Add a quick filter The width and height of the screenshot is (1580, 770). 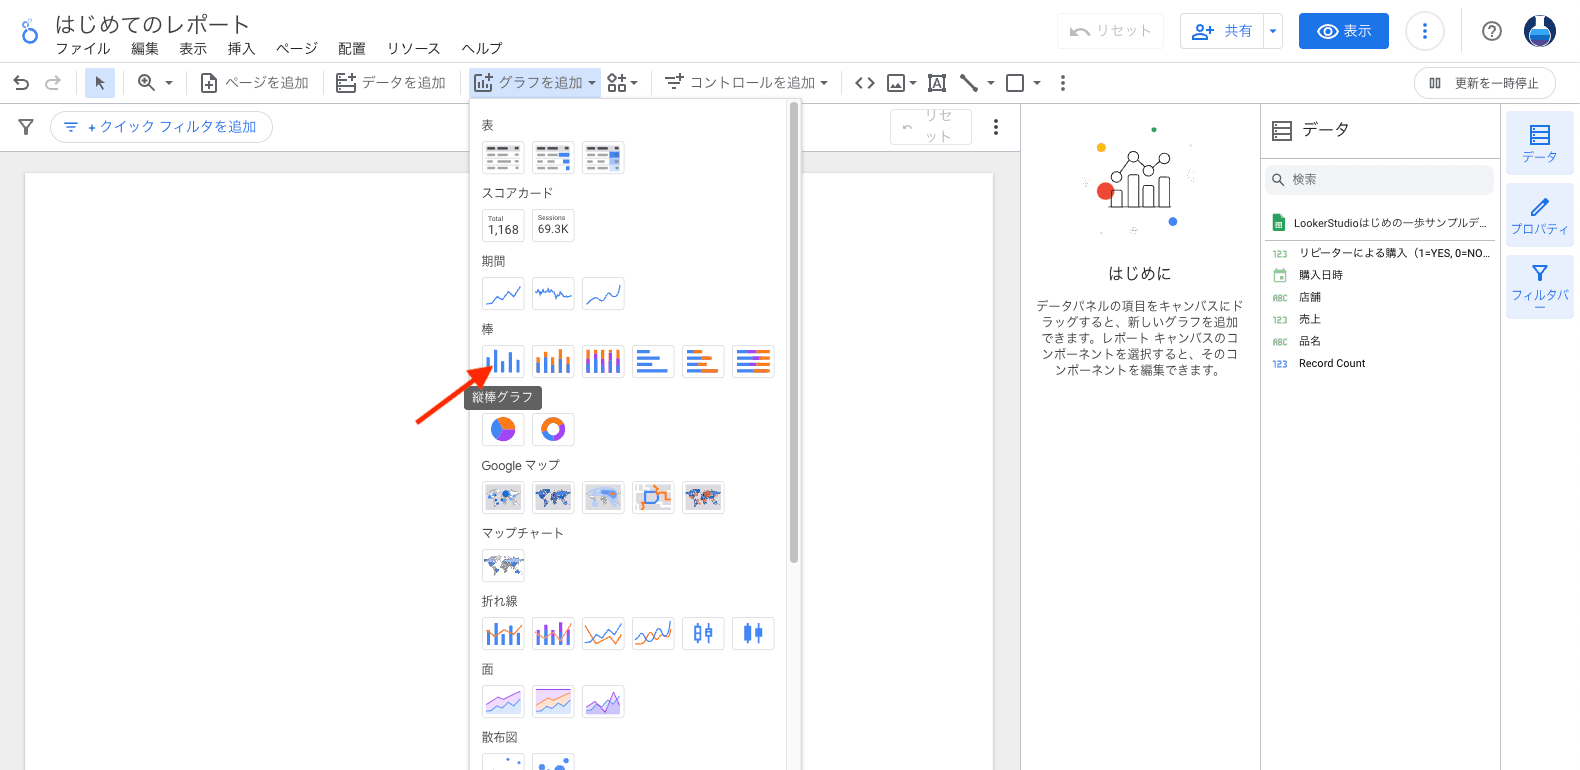coord(162,127)
